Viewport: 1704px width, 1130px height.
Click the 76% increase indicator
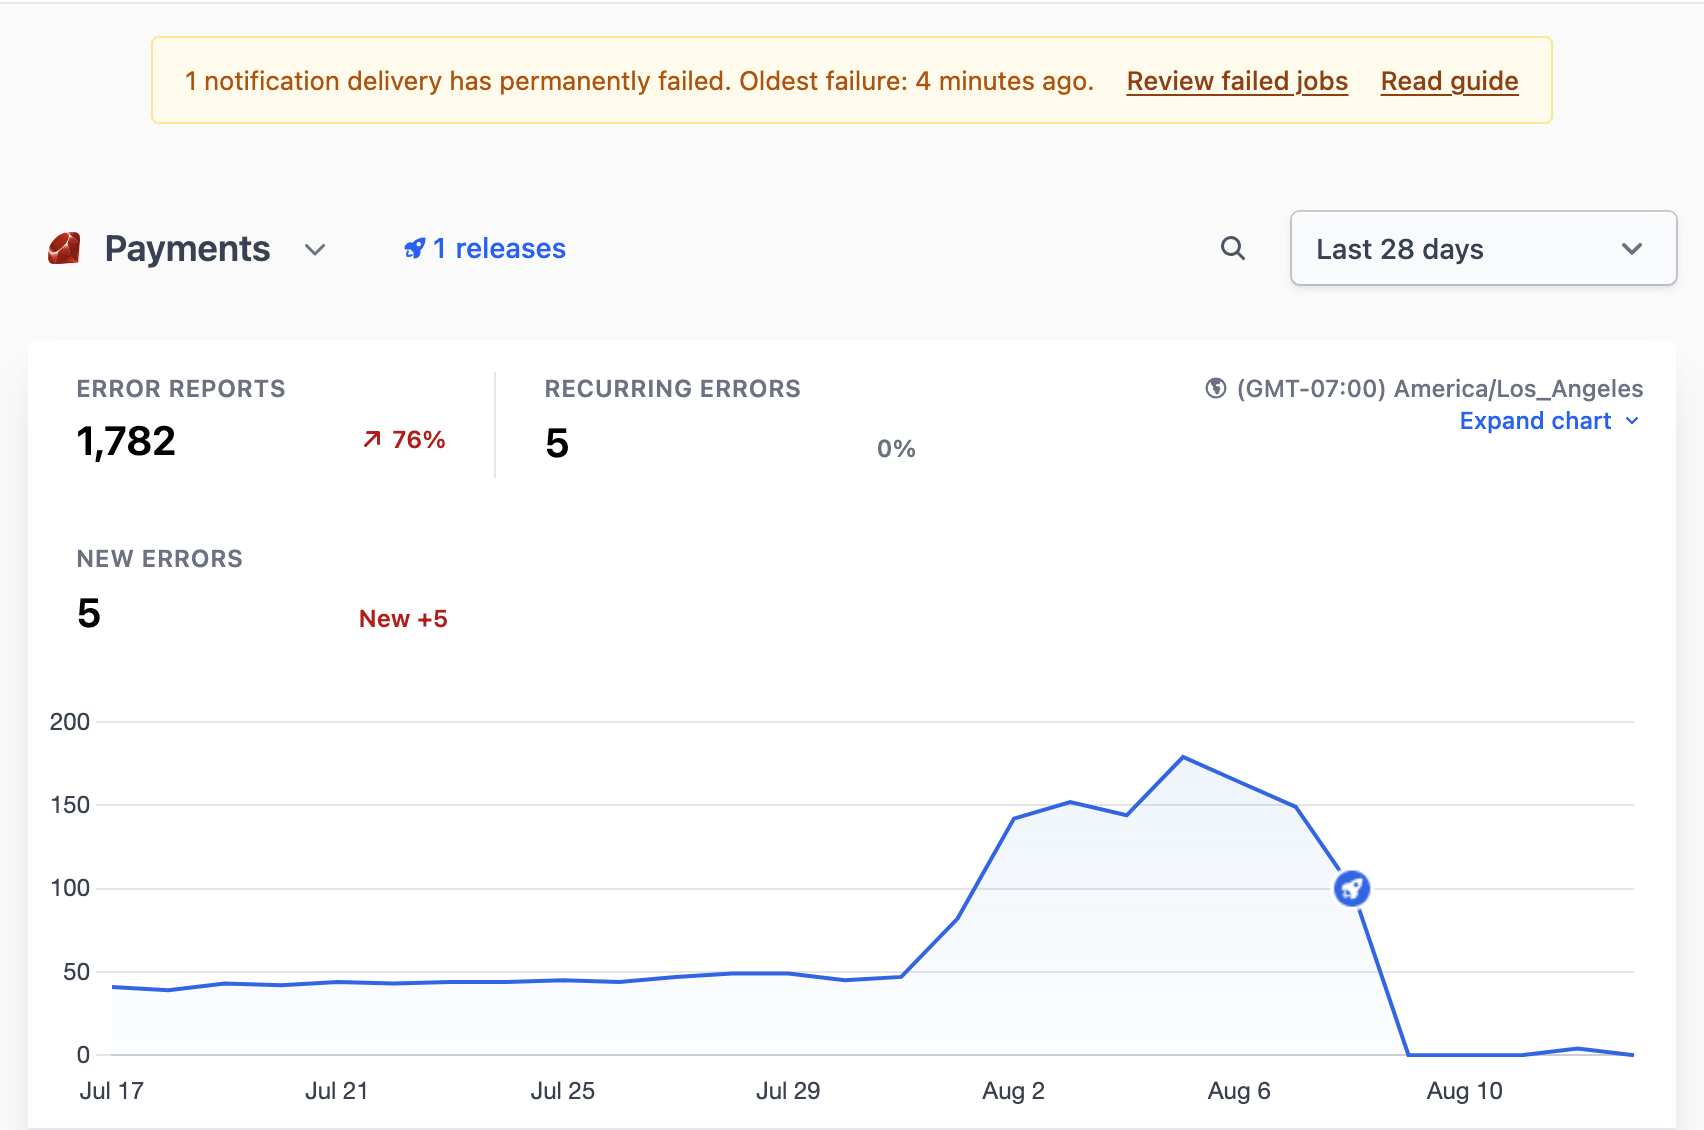click(x=404, y=440)
